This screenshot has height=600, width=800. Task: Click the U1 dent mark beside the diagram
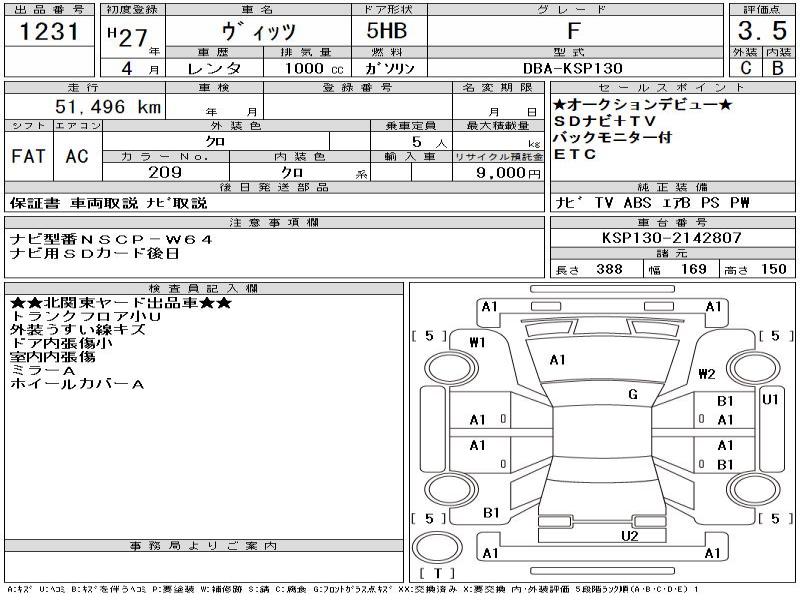tap(770, 399)
